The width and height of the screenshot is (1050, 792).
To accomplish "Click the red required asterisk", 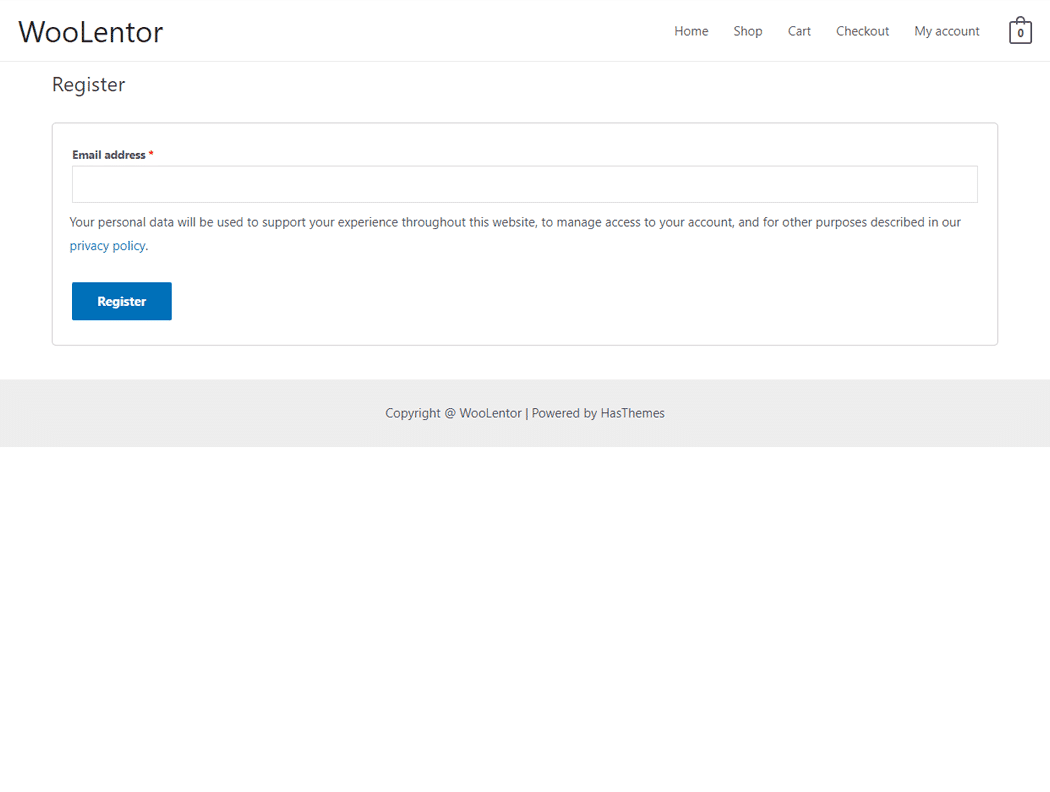I will click(151, 155).
